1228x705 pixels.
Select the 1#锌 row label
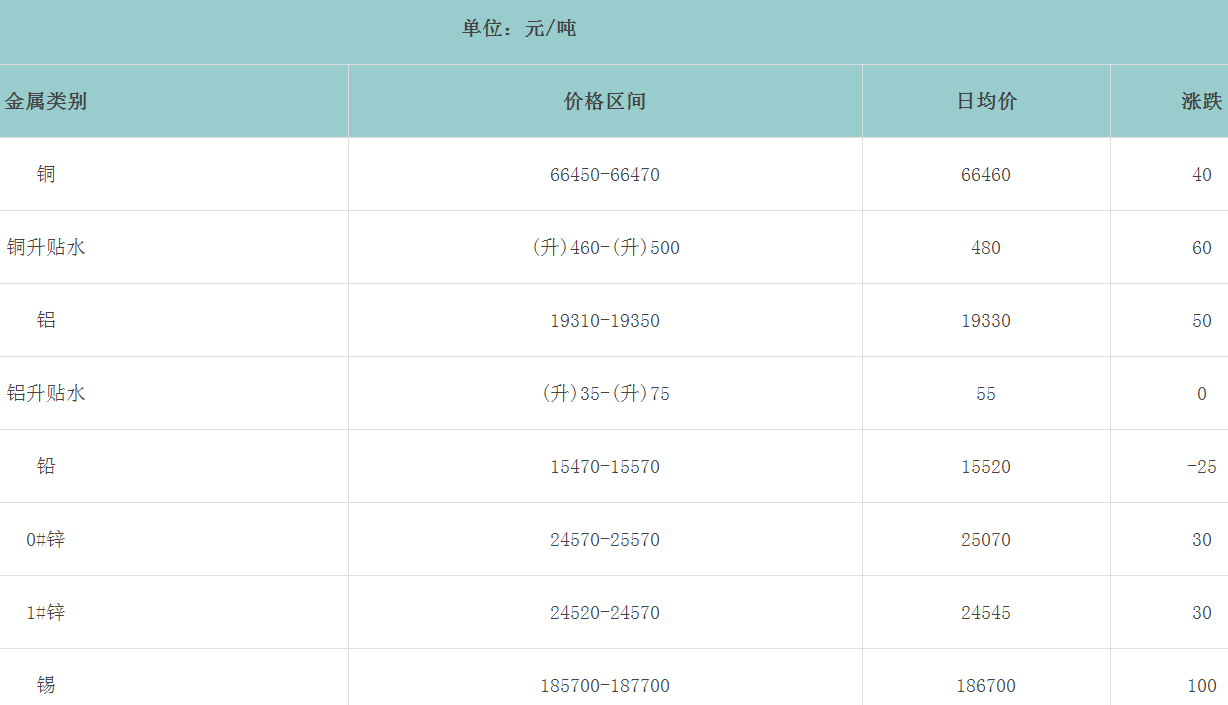pyautogui.click(x=46, y=612)
